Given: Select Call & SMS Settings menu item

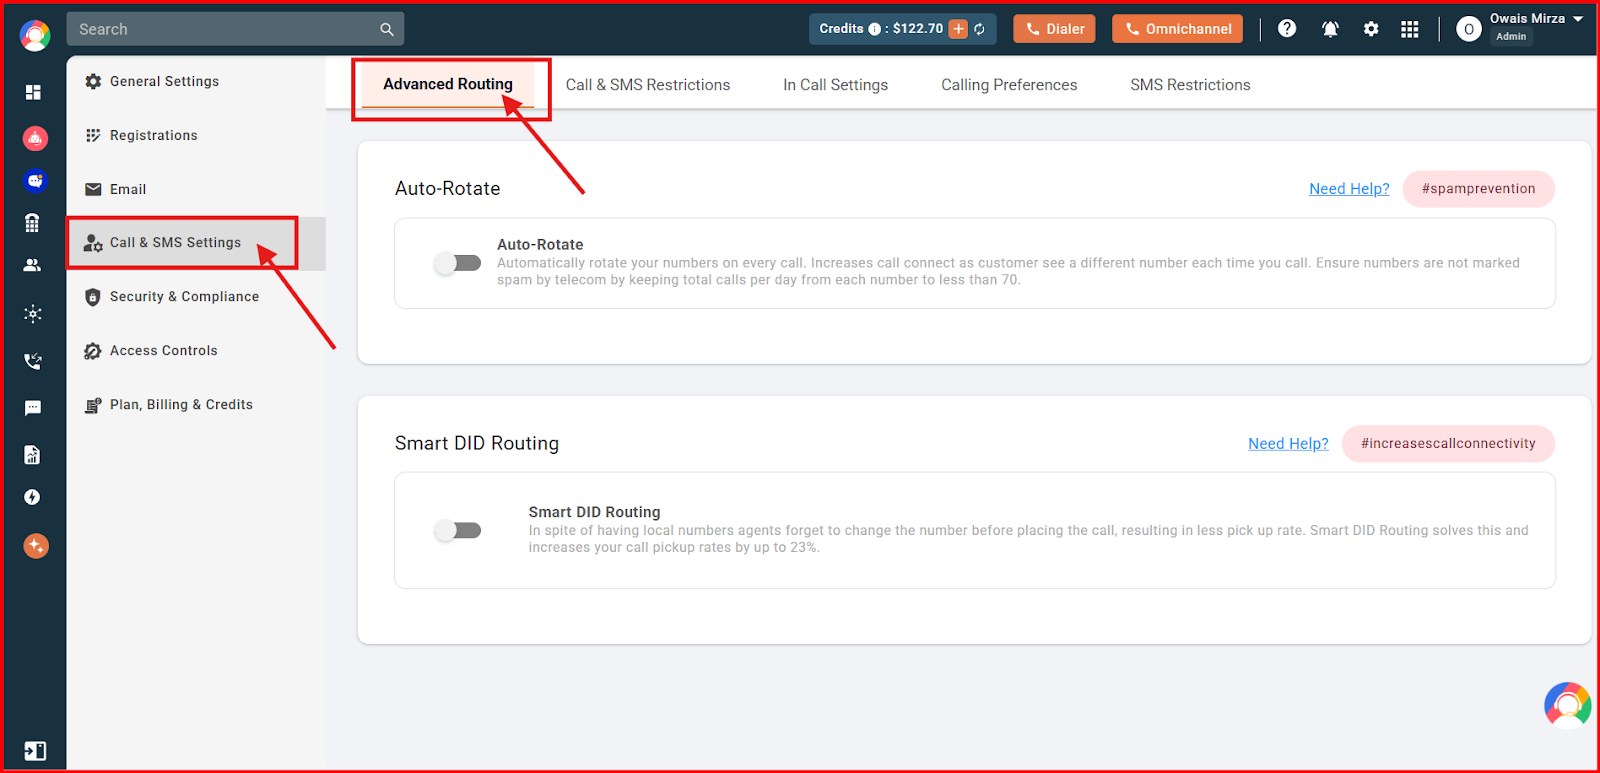Looking at the screenshot, I should (196, 243).
